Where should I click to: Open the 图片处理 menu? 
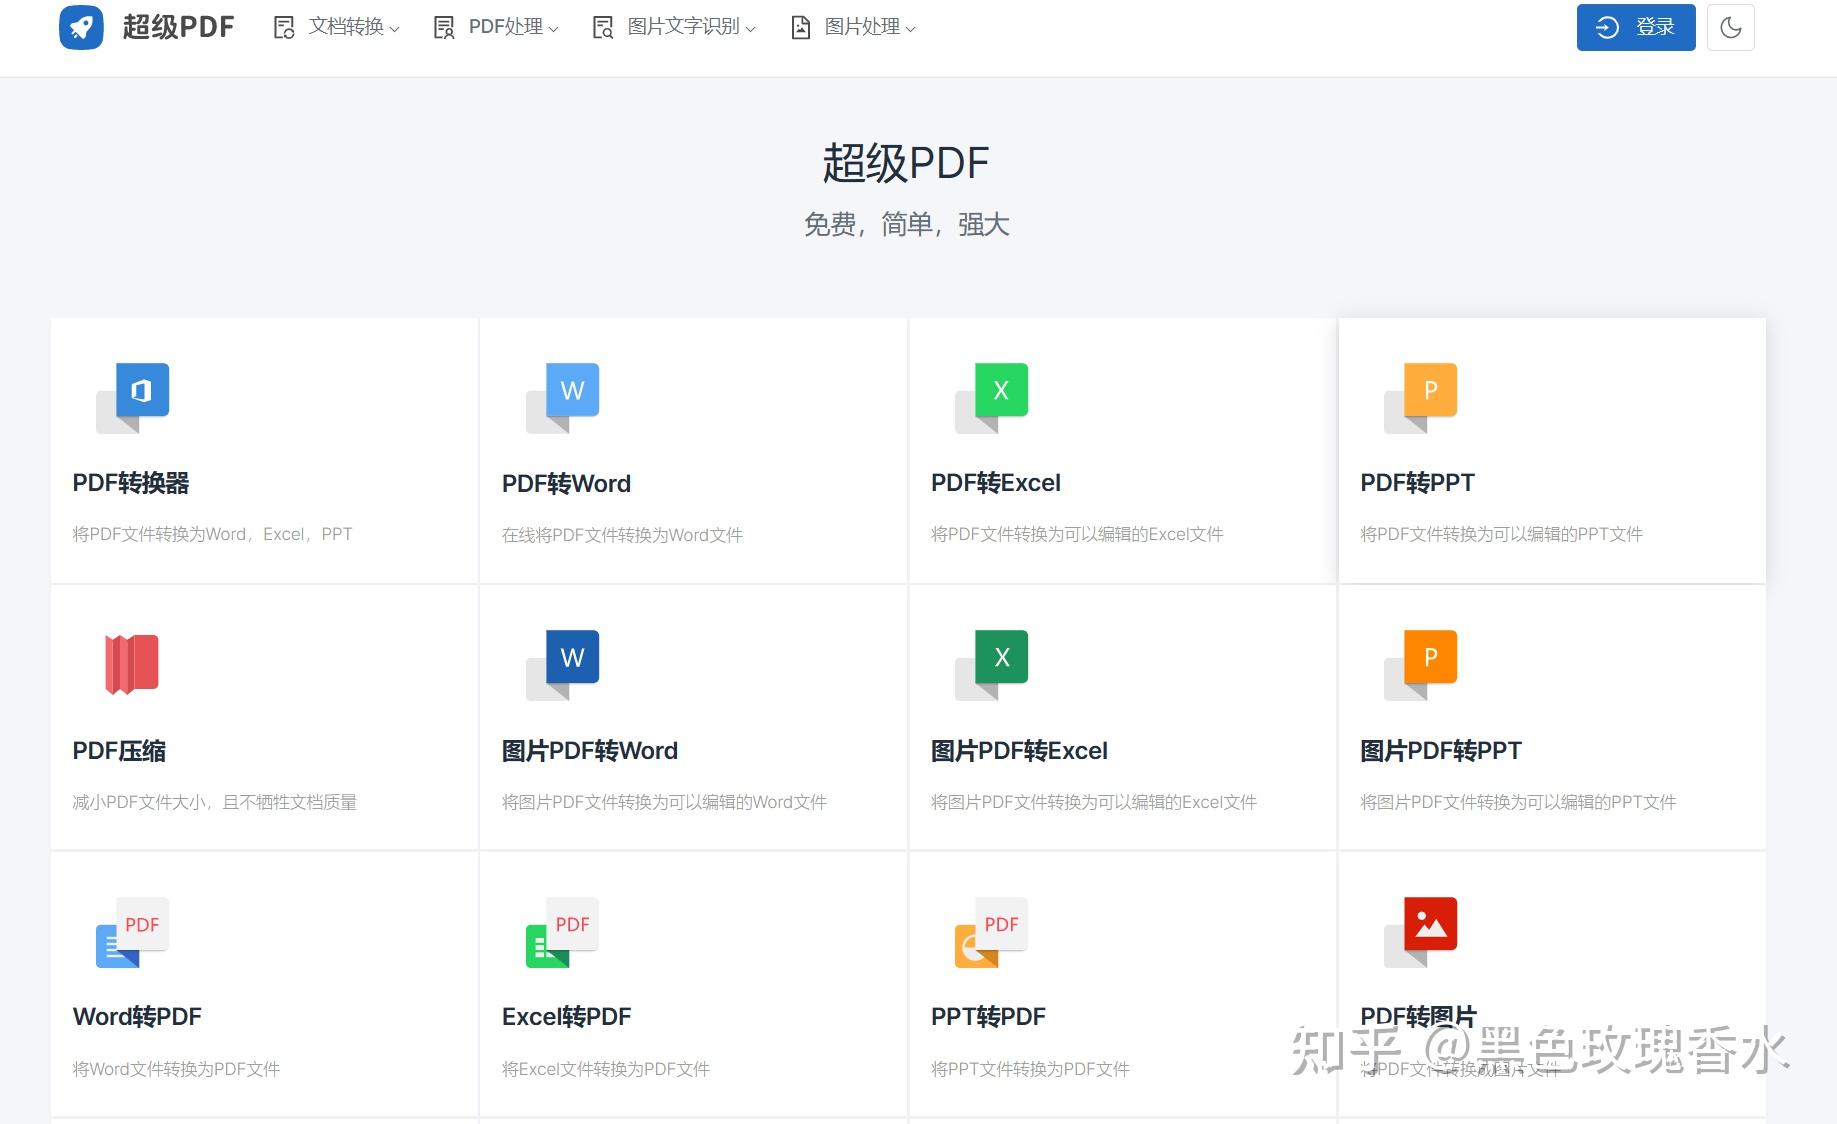click(853, 27)
